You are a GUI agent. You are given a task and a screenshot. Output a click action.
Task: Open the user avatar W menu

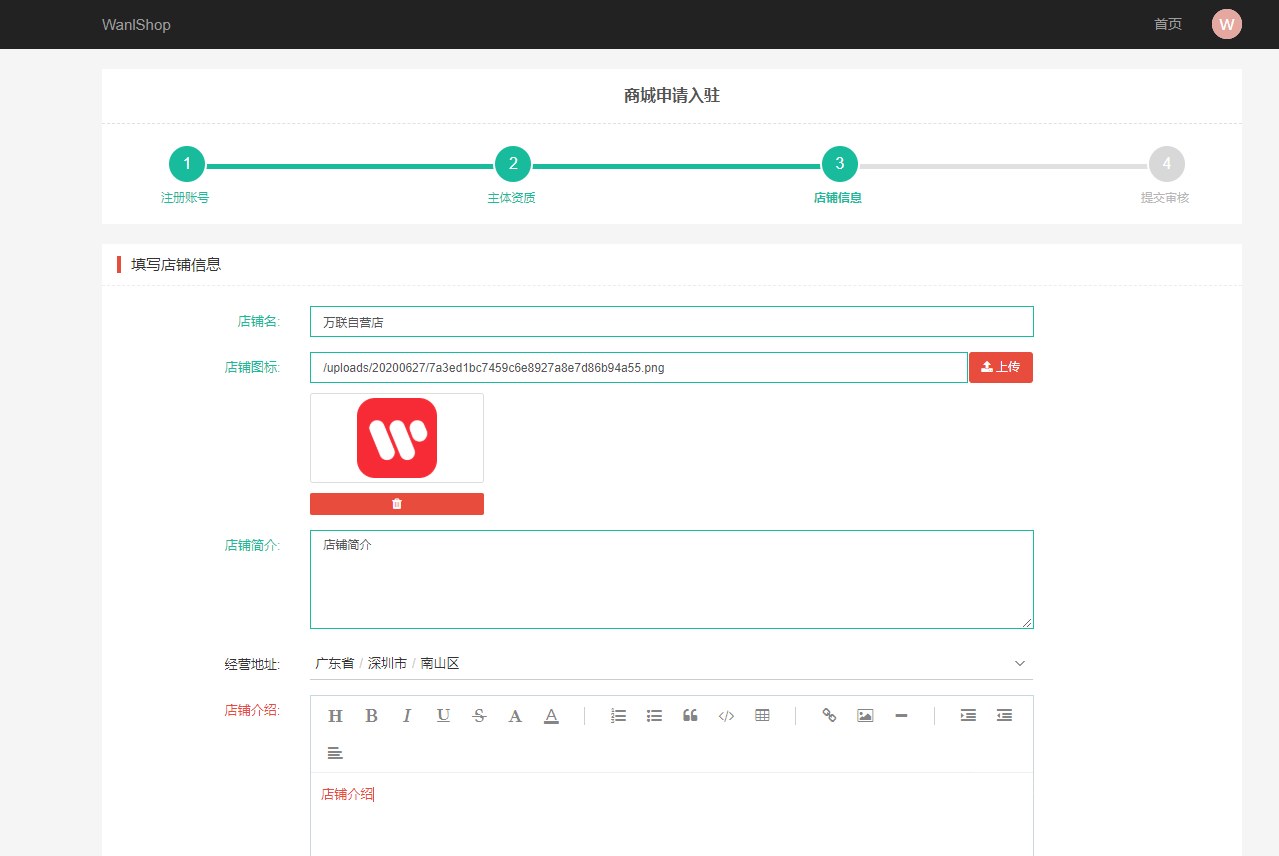tap(1226, 24)
